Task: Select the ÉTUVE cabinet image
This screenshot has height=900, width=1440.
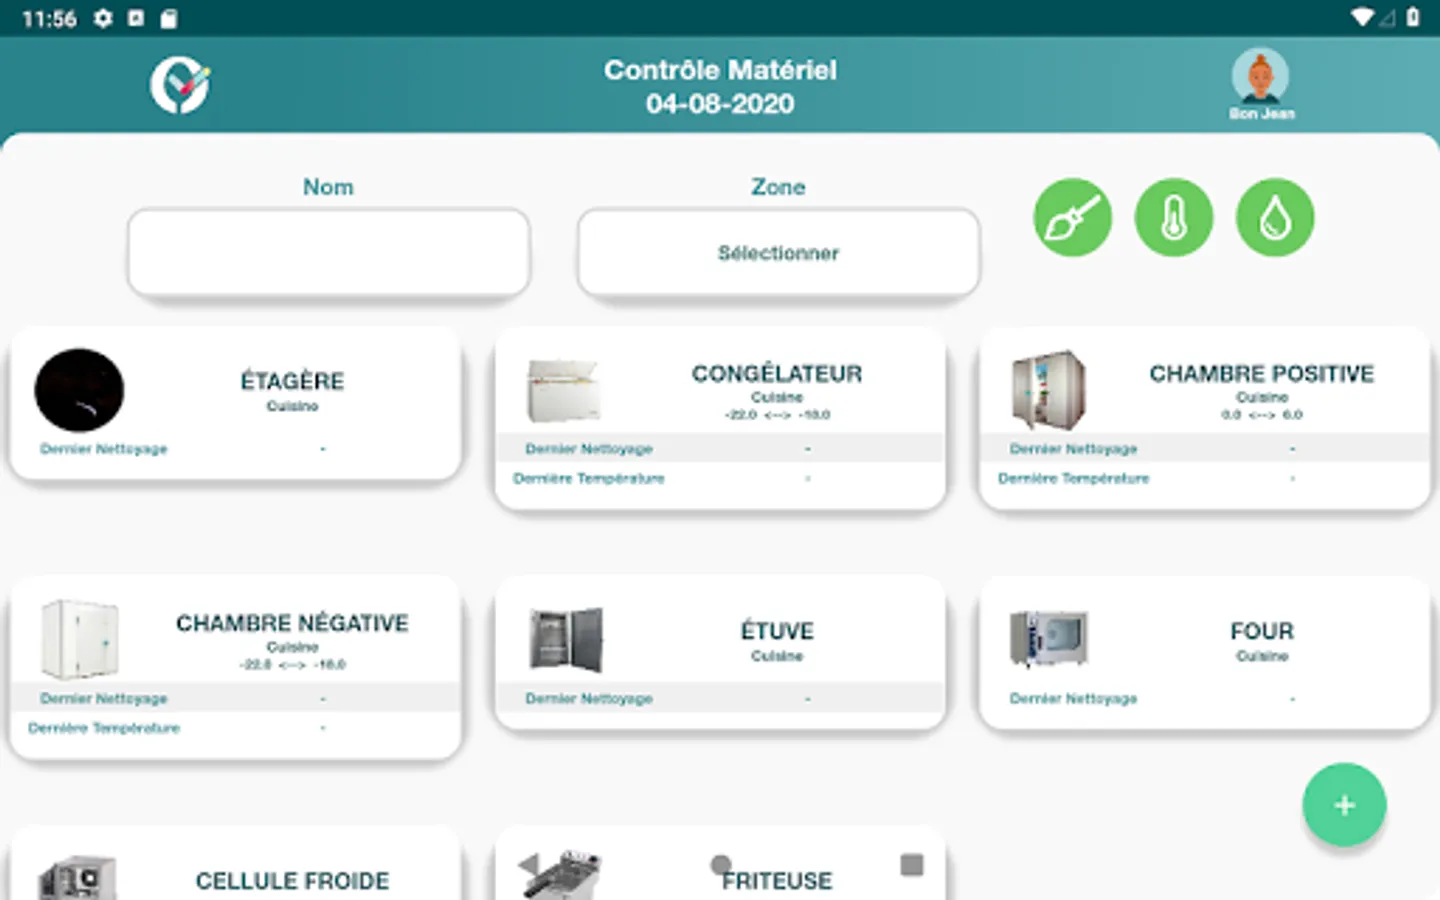Action: (566, 639)
